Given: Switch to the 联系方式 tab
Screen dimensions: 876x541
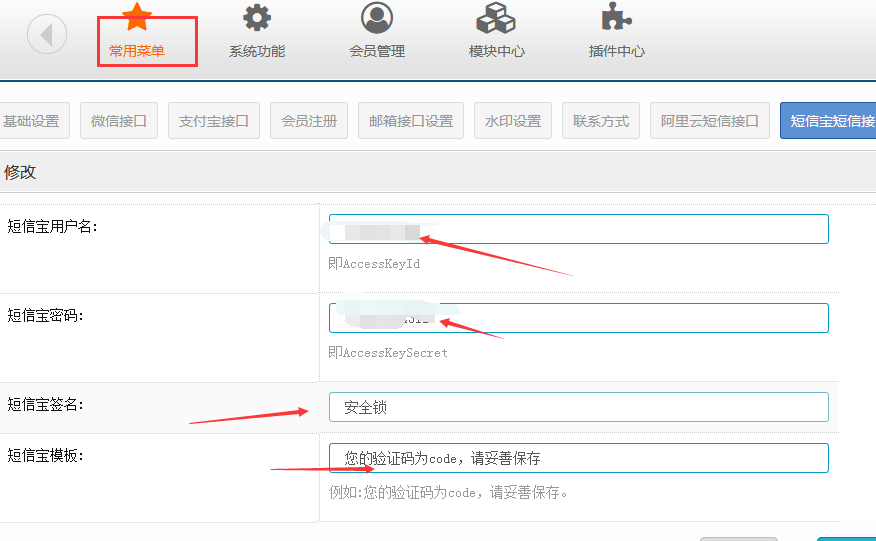Looking at the screenshot, I should pyautogui.click(x=601, y=121).
